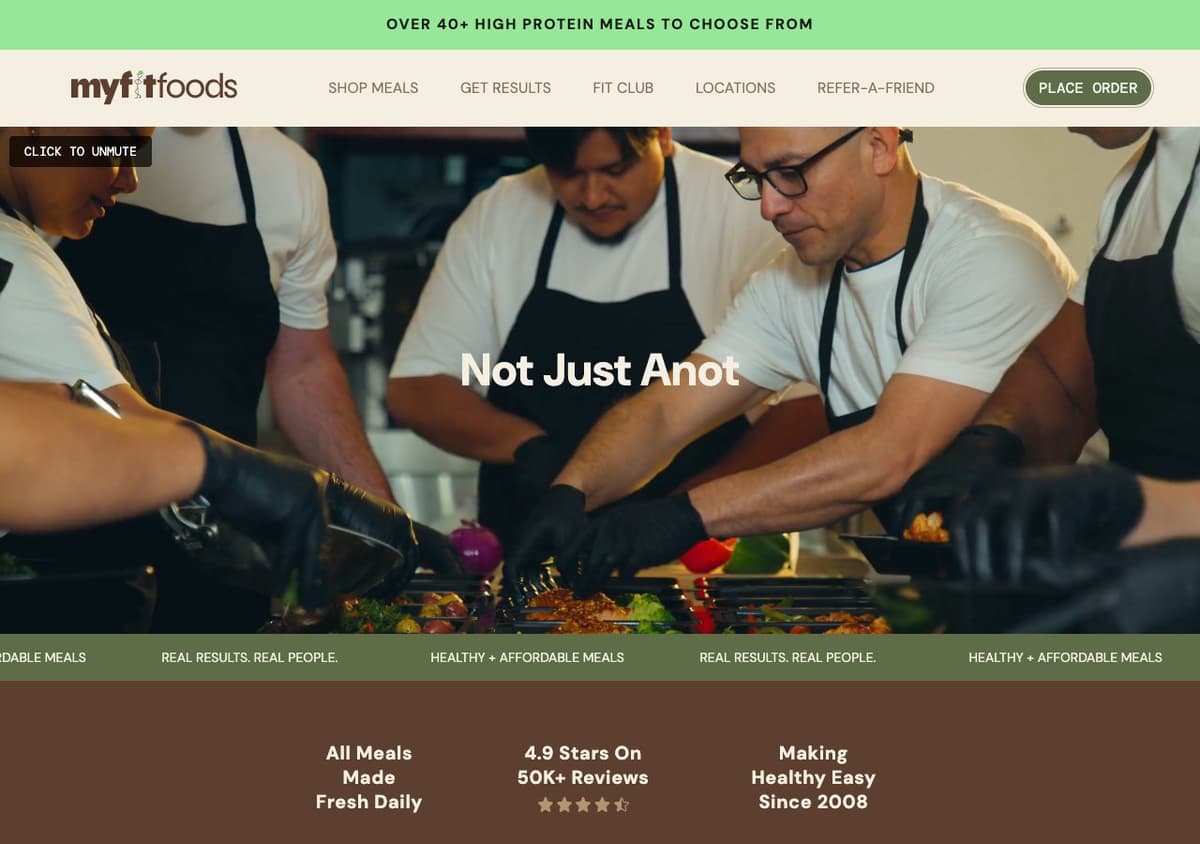Screen dimensions: 1200x844
Task: Open Refer-A-Friend page
Action: point(876,88)
